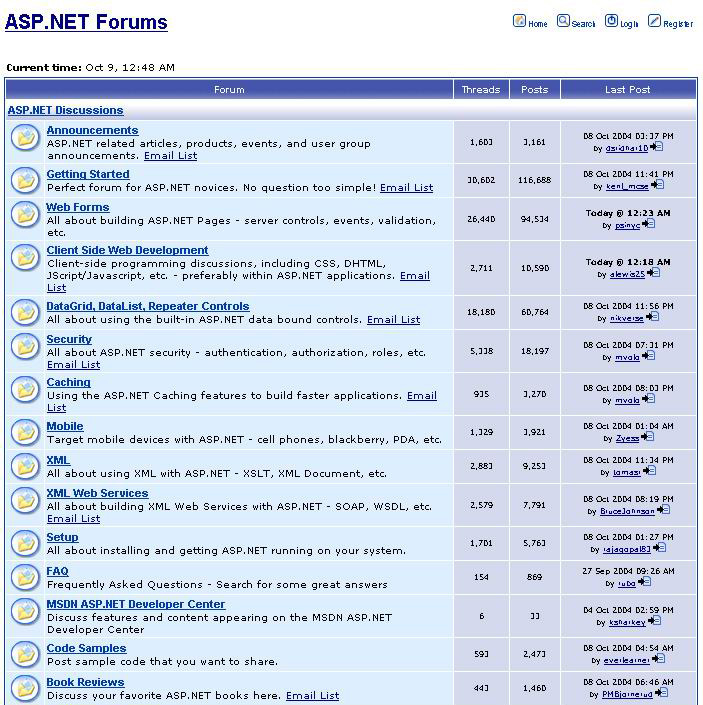Open the Security forum

(69, 339)
